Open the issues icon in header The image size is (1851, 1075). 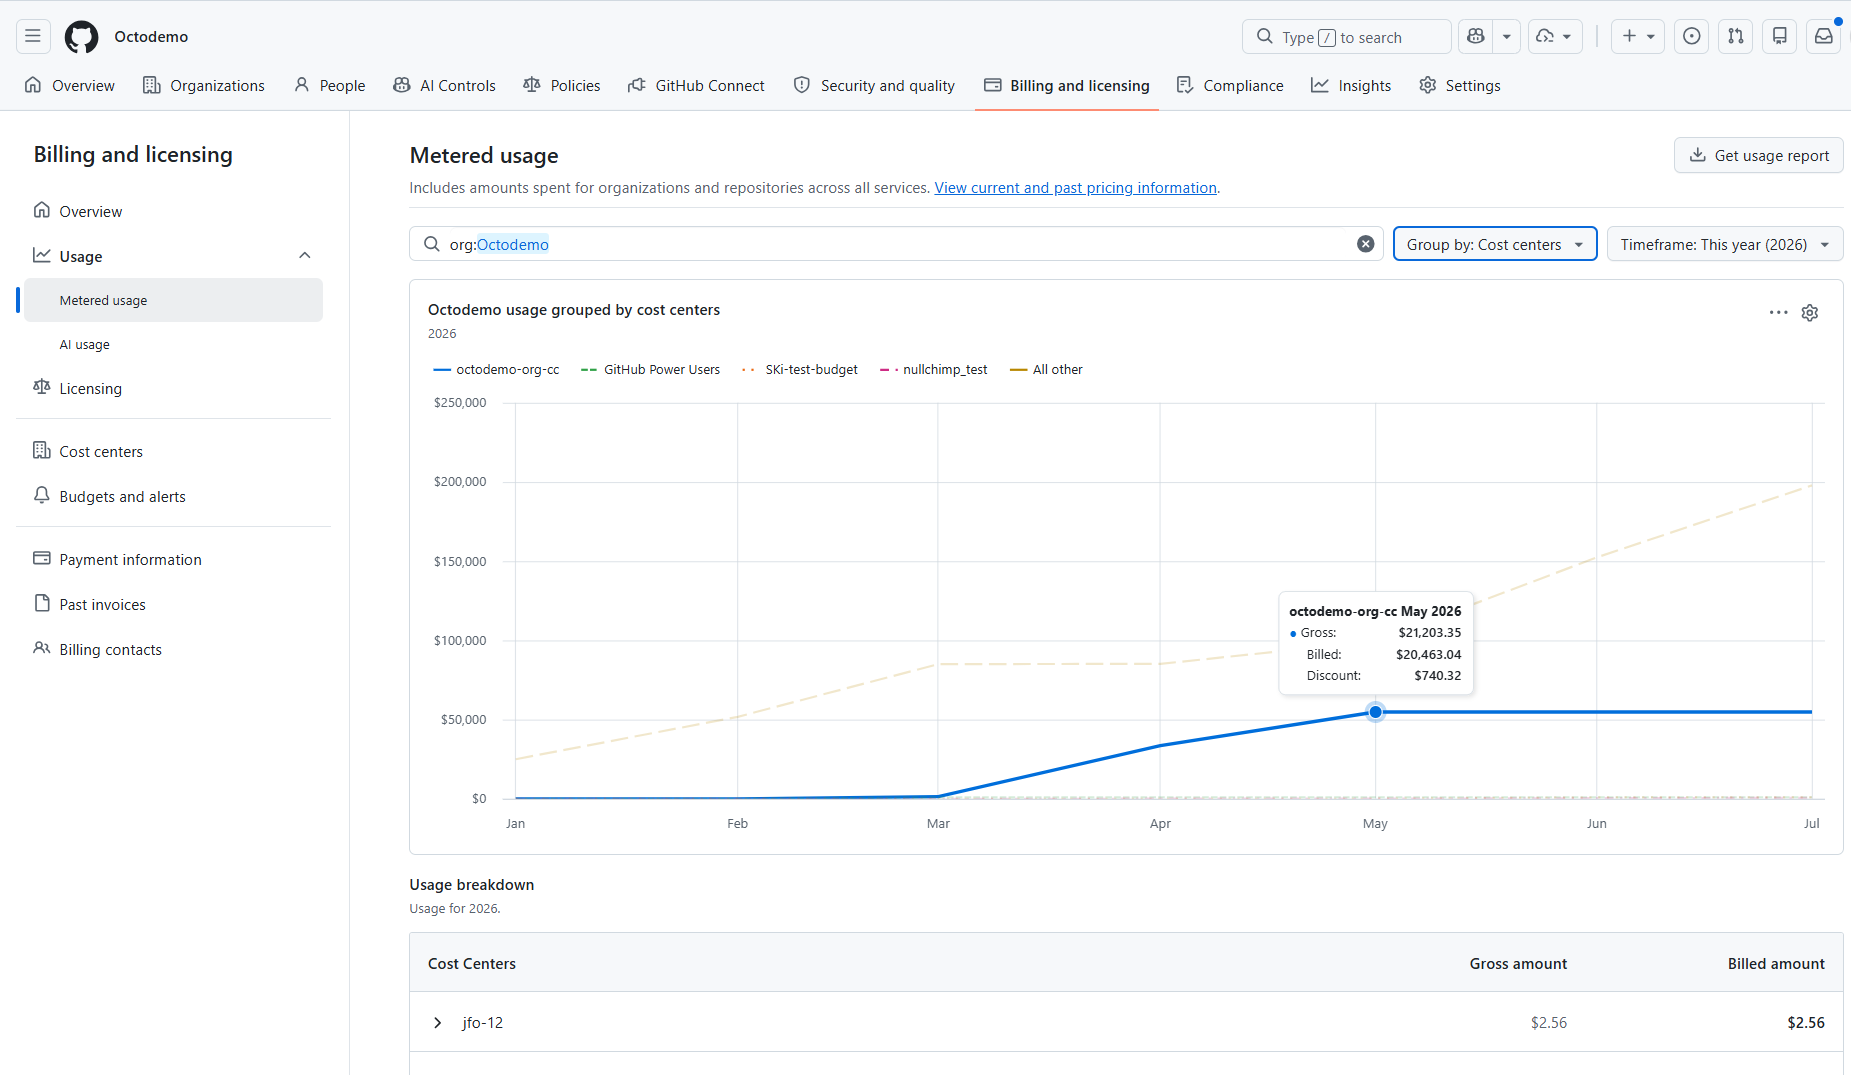pyautogui.click(x=1692, y=37)
